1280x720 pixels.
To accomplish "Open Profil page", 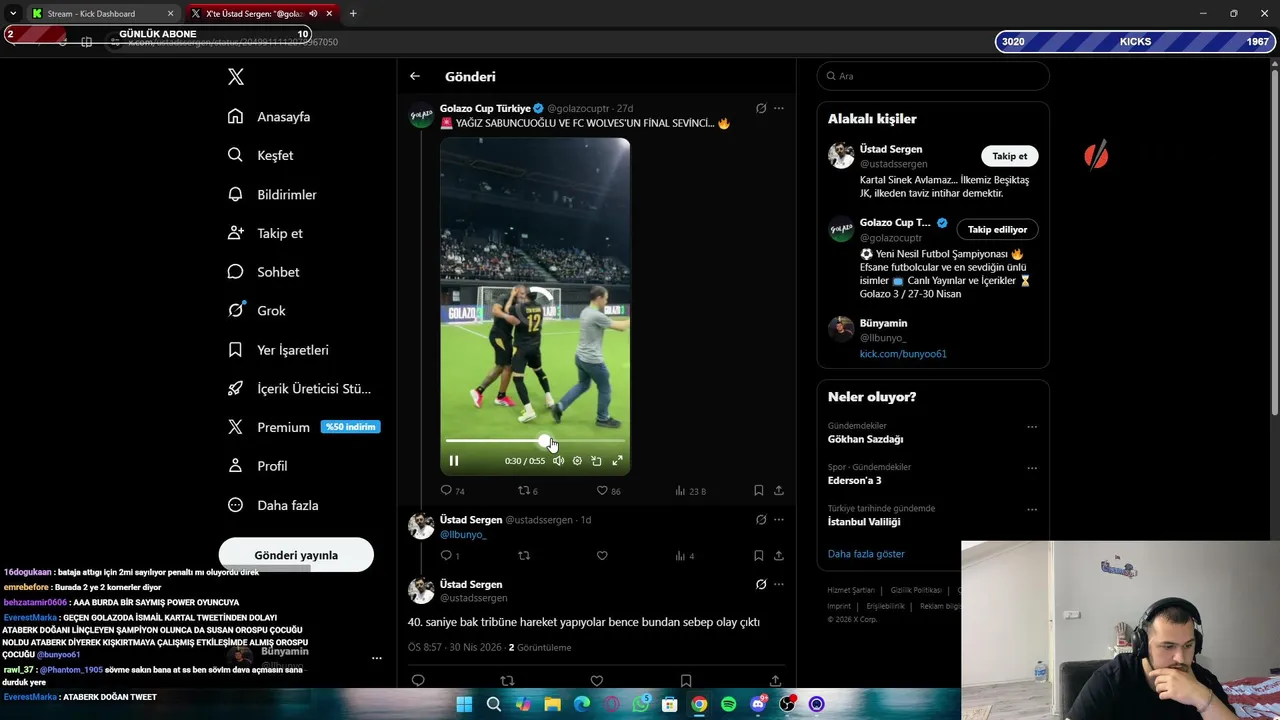I will (257, 466).
